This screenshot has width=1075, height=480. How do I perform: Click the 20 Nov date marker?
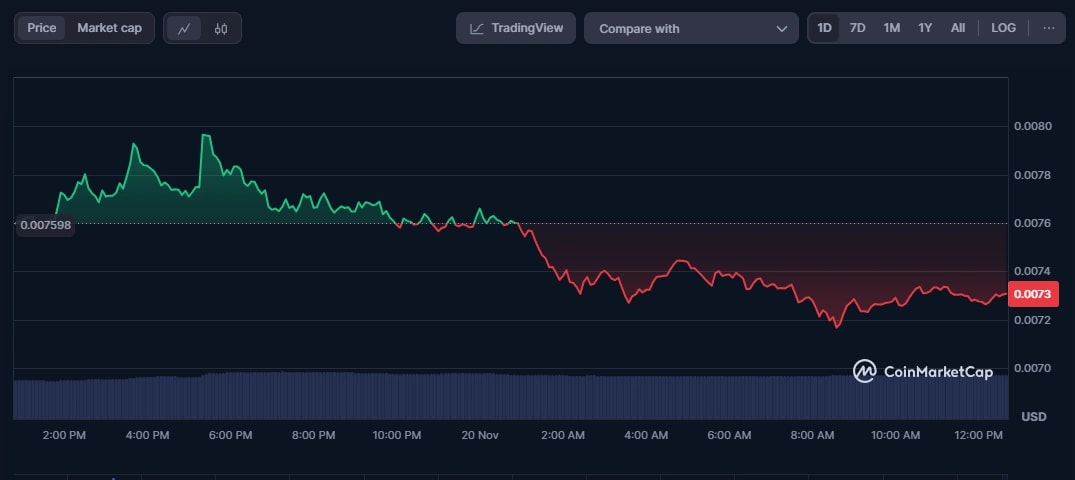[x=480, y=435]
